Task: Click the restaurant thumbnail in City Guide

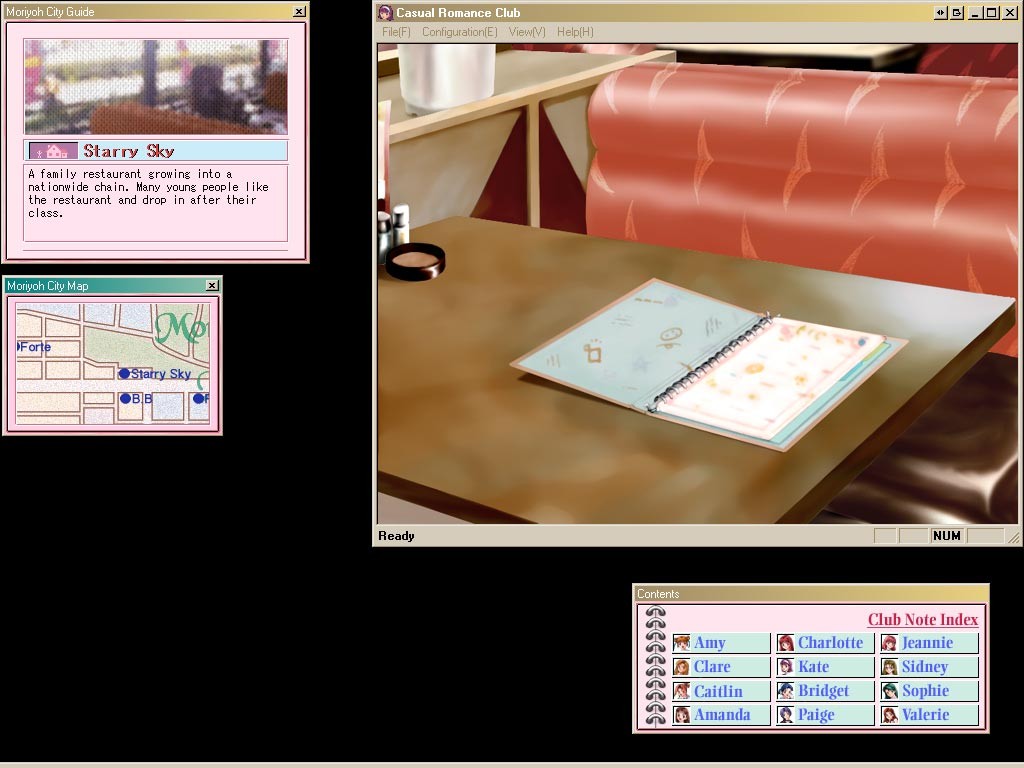Action: point(156,87)
